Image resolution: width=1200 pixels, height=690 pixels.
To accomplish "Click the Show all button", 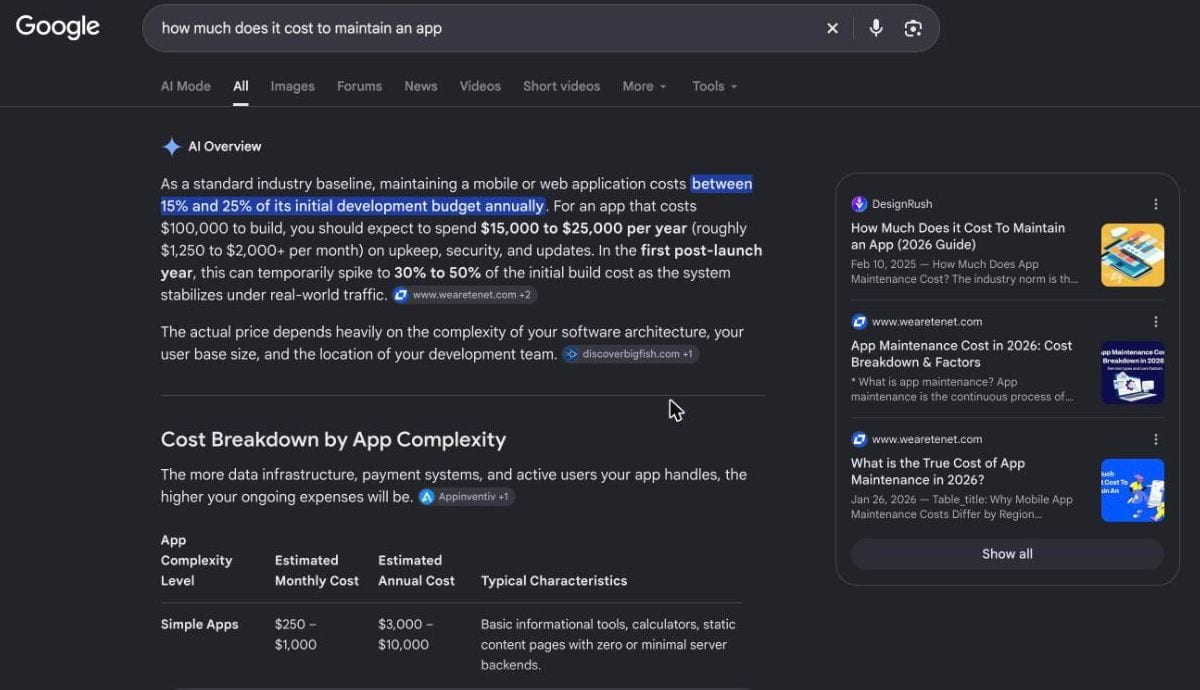I will click(x=1007, y=554).
